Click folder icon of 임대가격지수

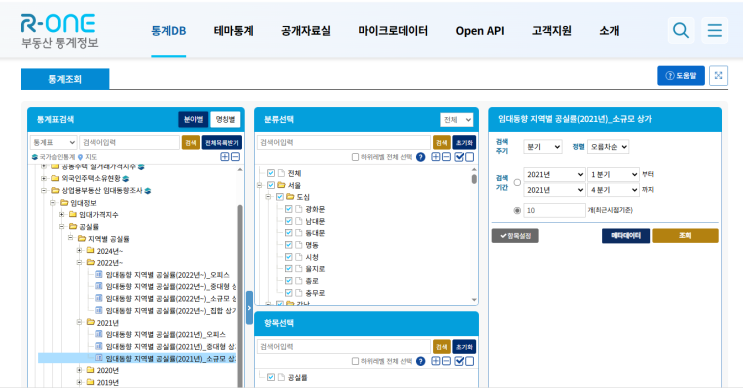click(72, 215)
